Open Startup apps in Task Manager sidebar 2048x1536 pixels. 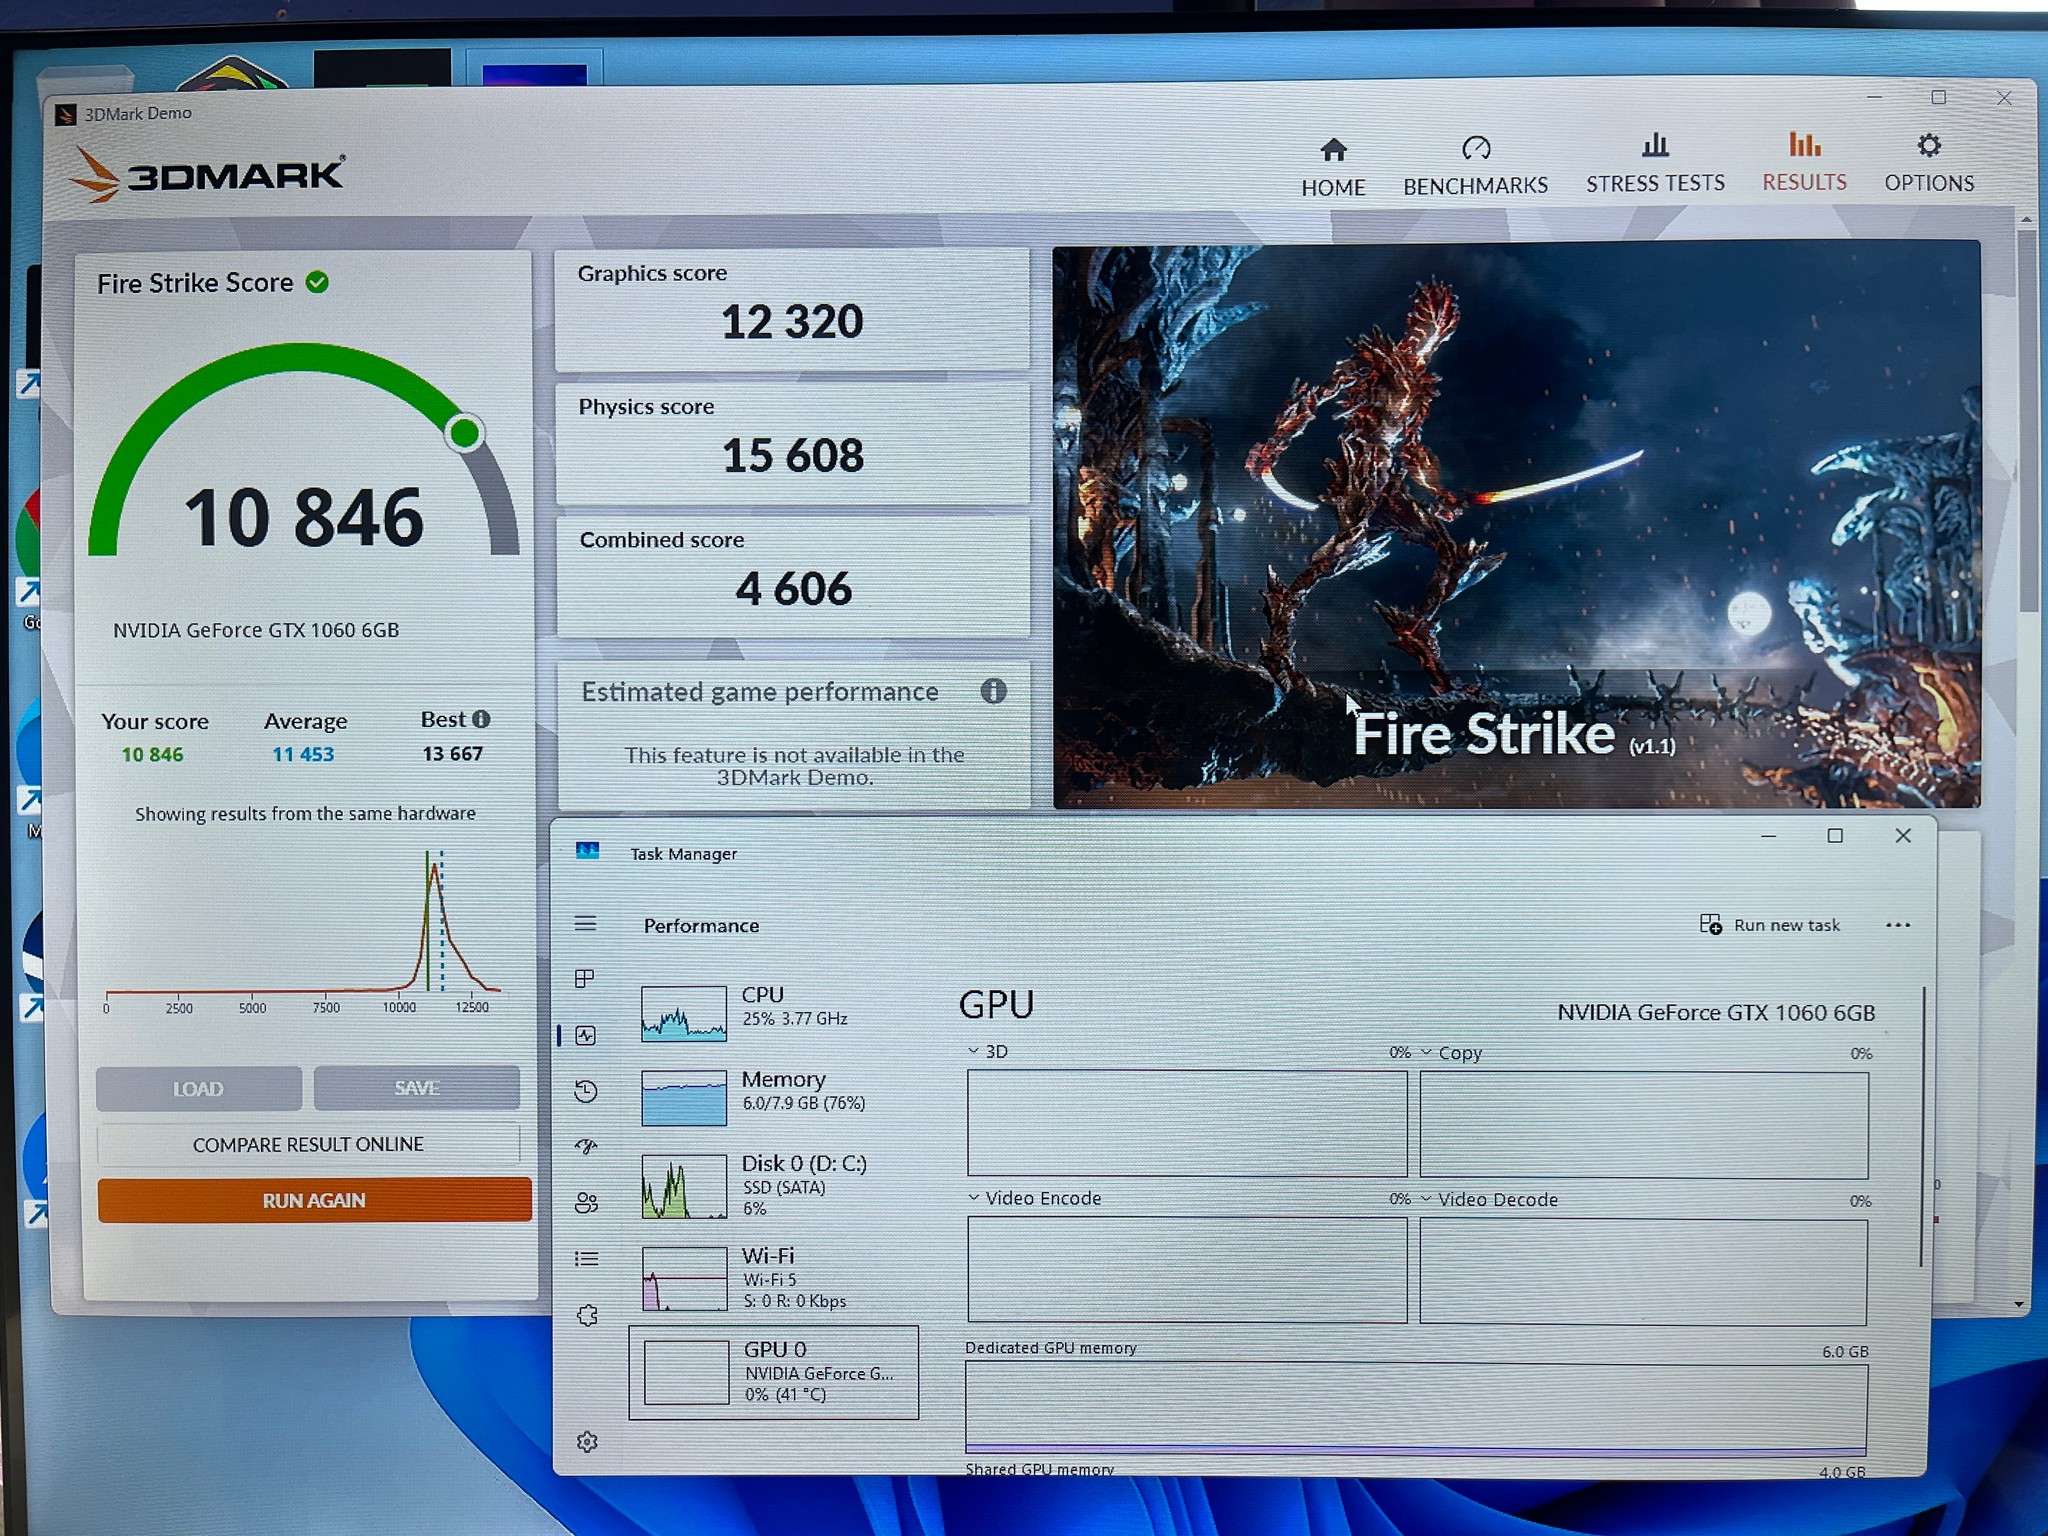click(x=586, y=1146)
